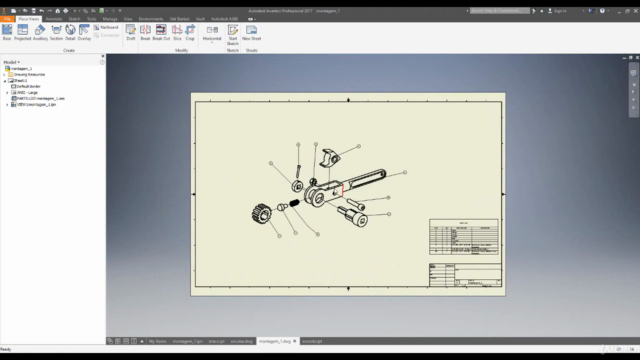Activate the Crop tool
This screenshot has height=360, width=640.
190,32
